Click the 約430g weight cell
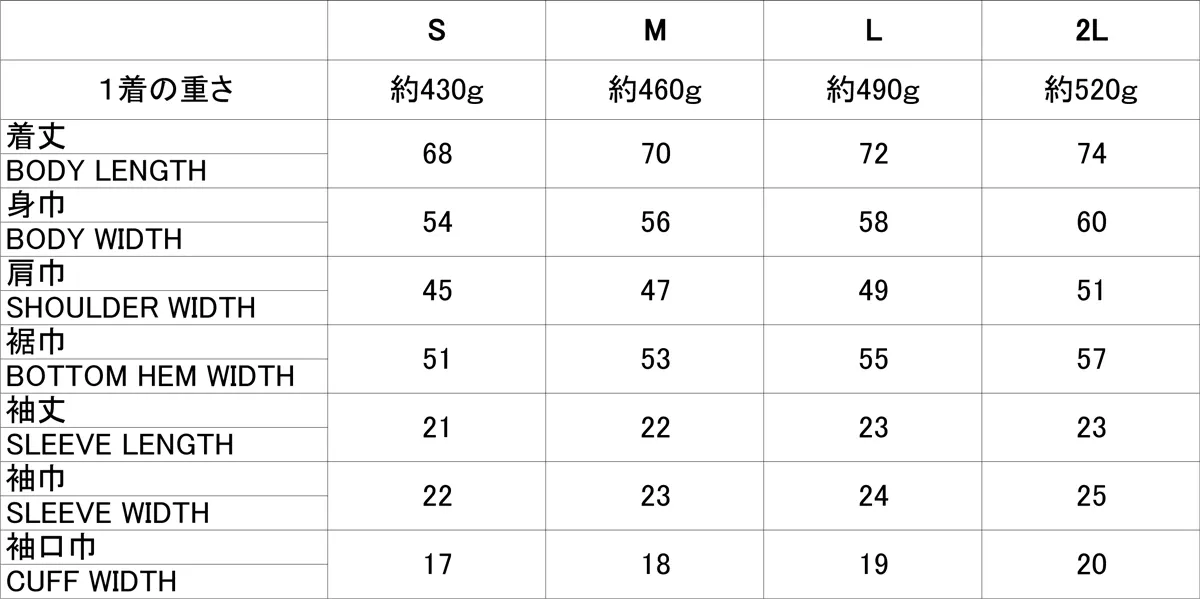This screenshot has height=599, width=1200. pos(437,92)
